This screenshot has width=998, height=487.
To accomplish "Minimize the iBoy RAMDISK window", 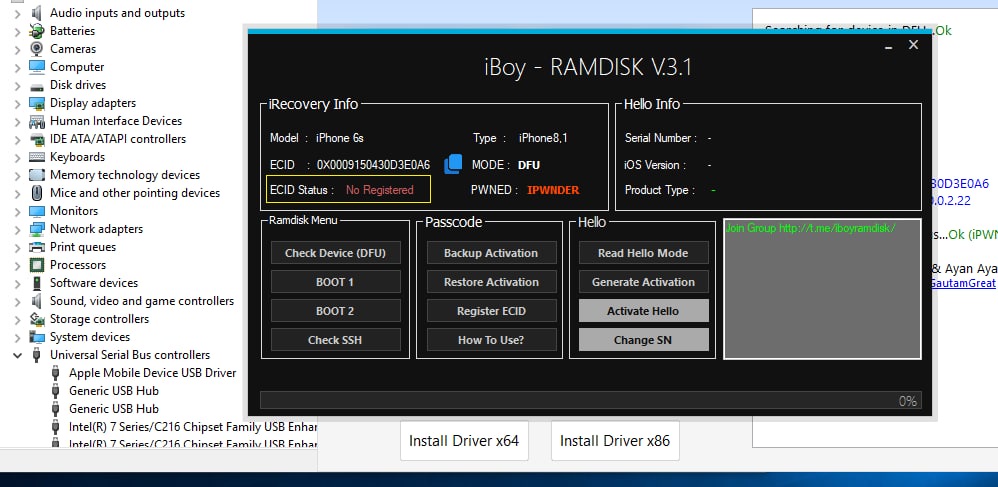I will coord(889,46).
